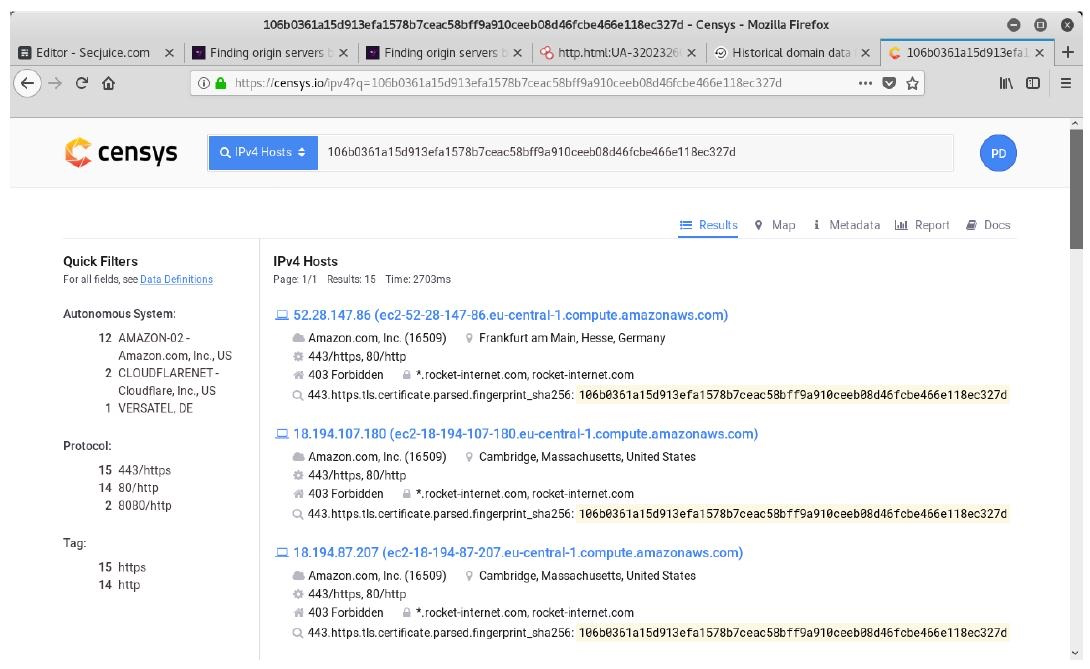Click the green secure-connection padlock
The width and height of the screenshot is (1090, 669).
tap(221, 83)
